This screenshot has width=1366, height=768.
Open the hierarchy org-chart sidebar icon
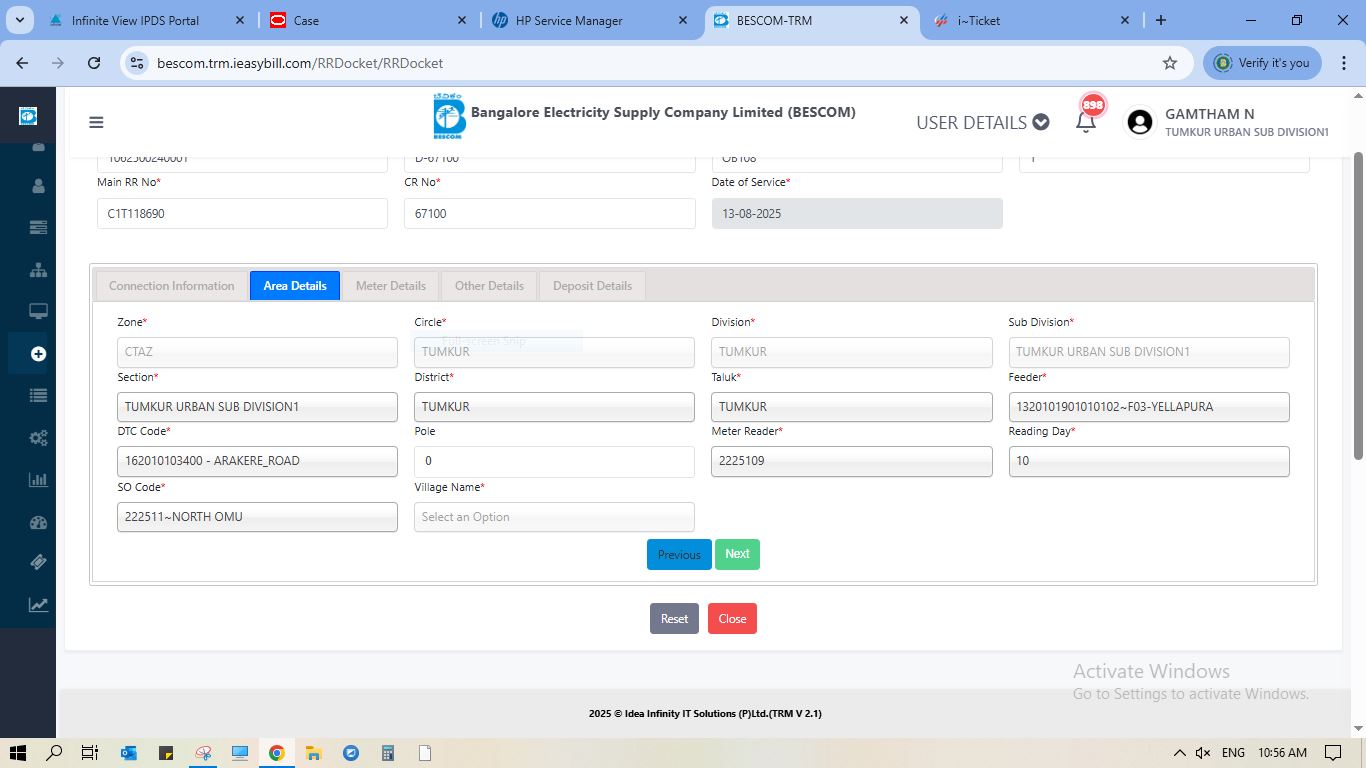click(x=38, y=270)
